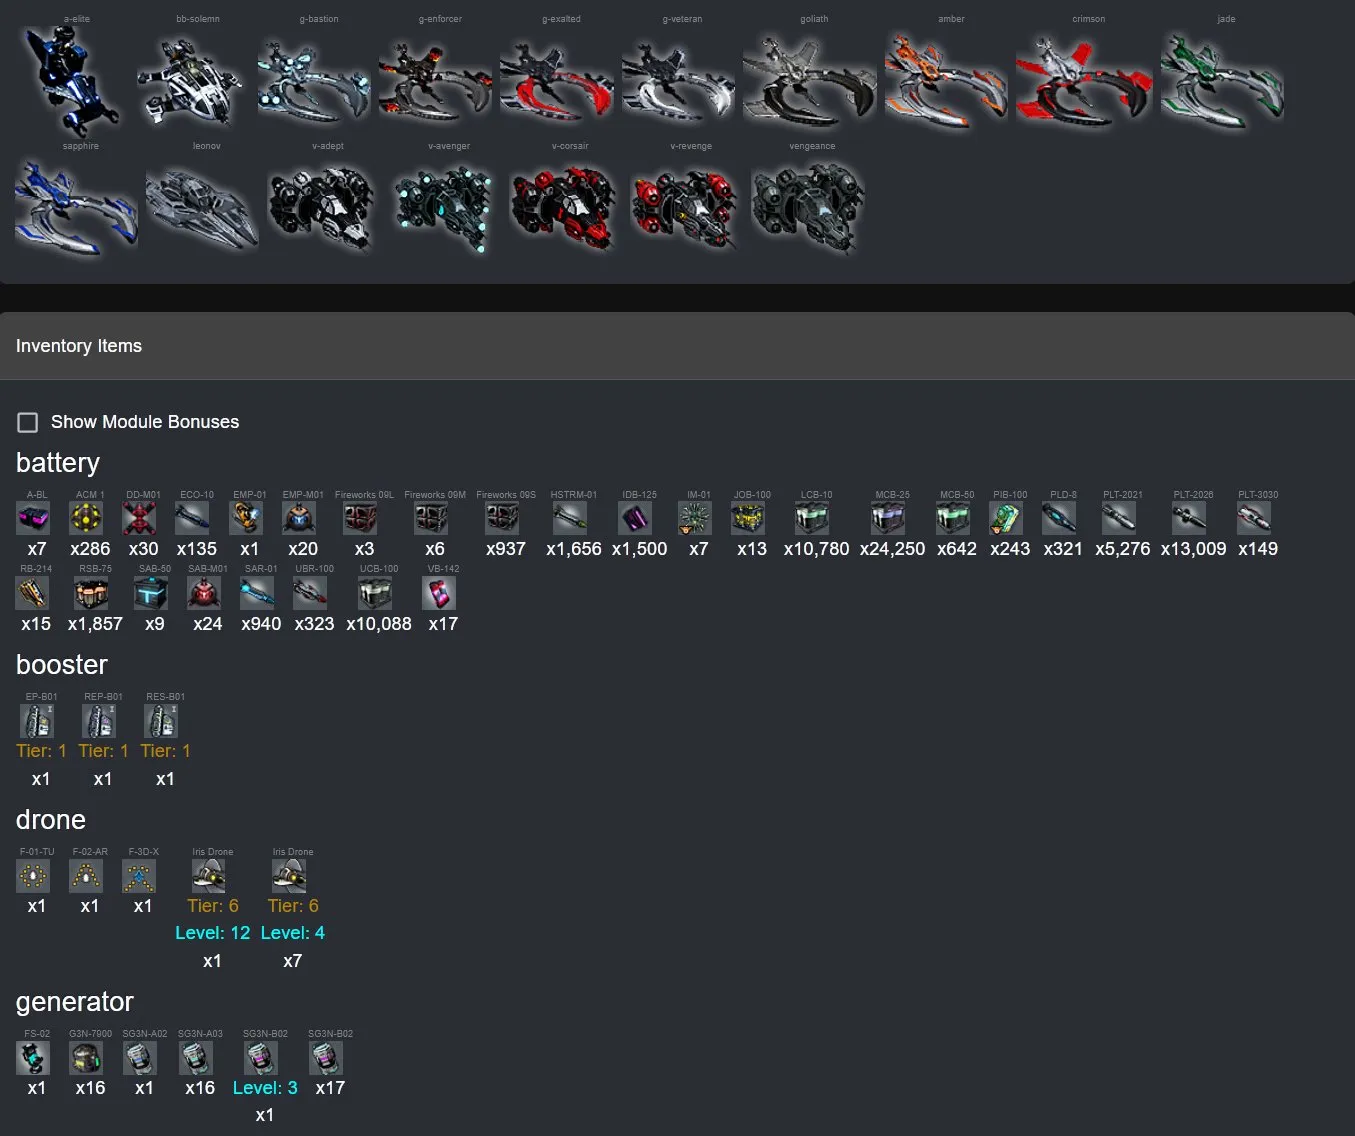Select the F-3D-X drone formation icon
1355x1136 pixels.
click(x=139, y=876)
